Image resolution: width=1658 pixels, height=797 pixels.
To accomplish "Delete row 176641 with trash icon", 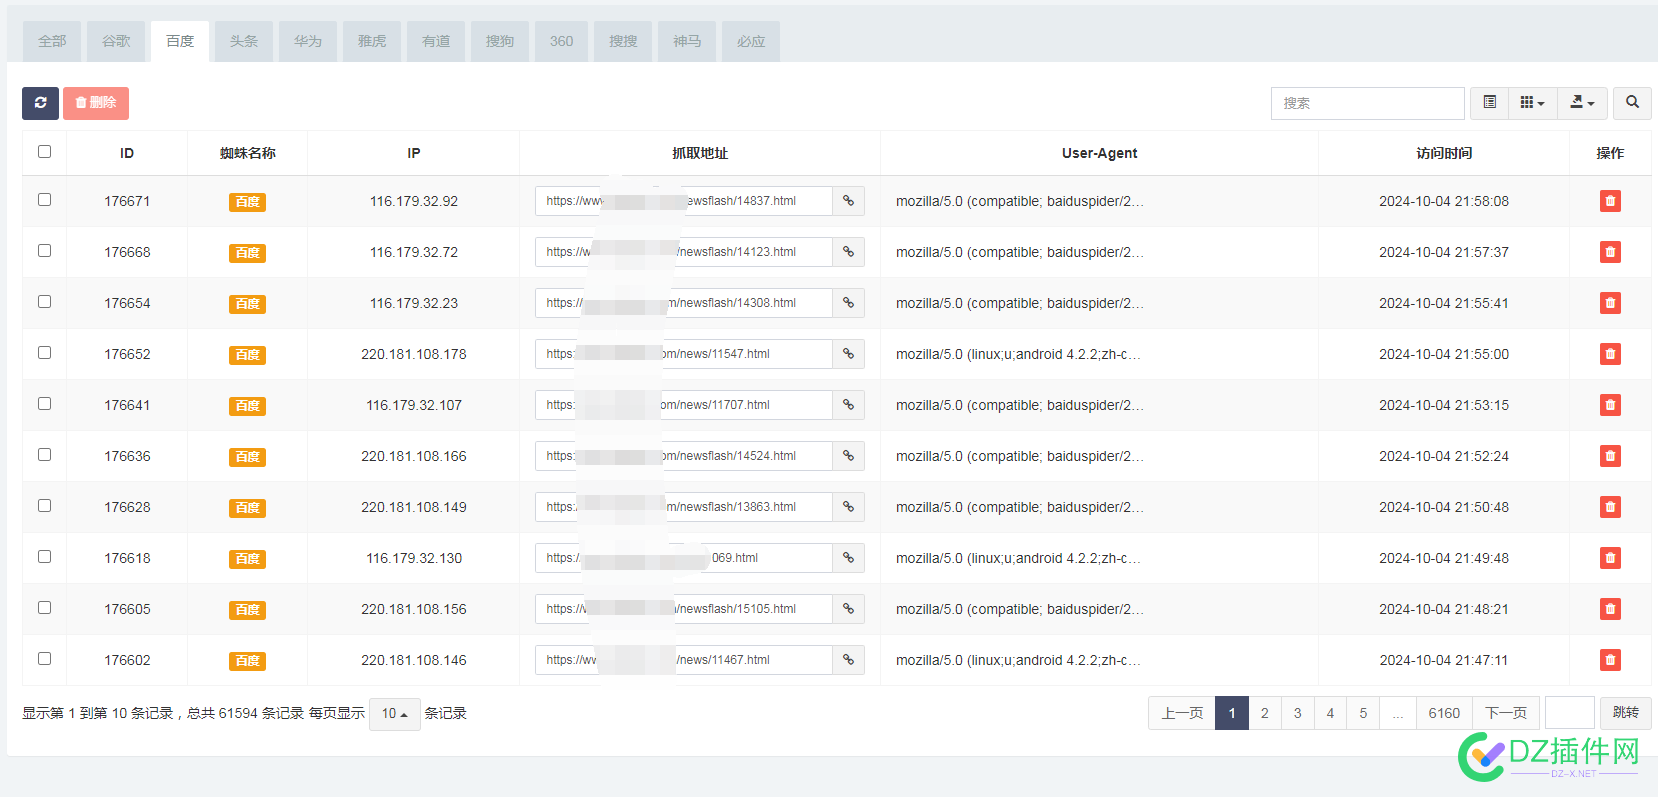I will (1610, 405).
